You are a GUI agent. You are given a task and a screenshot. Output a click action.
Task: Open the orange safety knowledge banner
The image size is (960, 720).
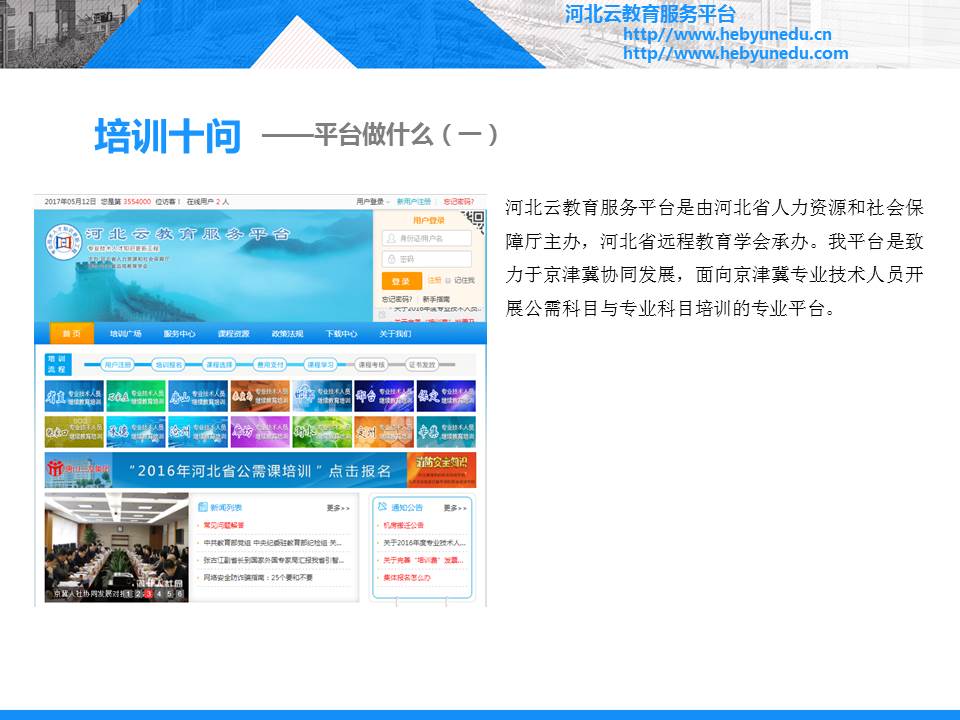point(441,470)
